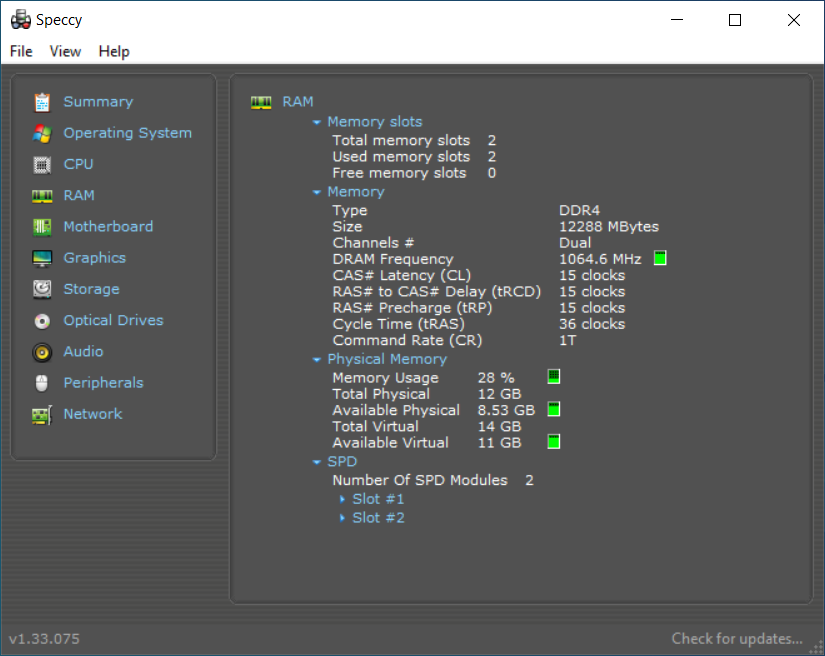
Task: Select the DDR4 type value
Action: 579,210
